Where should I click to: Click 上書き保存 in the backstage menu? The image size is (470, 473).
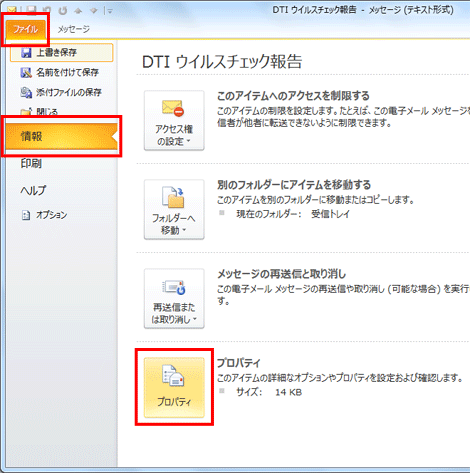point(62,53)
